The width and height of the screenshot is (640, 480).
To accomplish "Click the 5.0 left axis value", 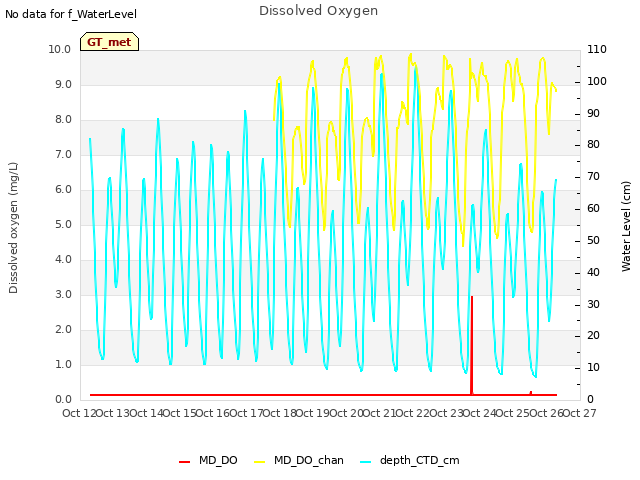I will coord(63,224).
